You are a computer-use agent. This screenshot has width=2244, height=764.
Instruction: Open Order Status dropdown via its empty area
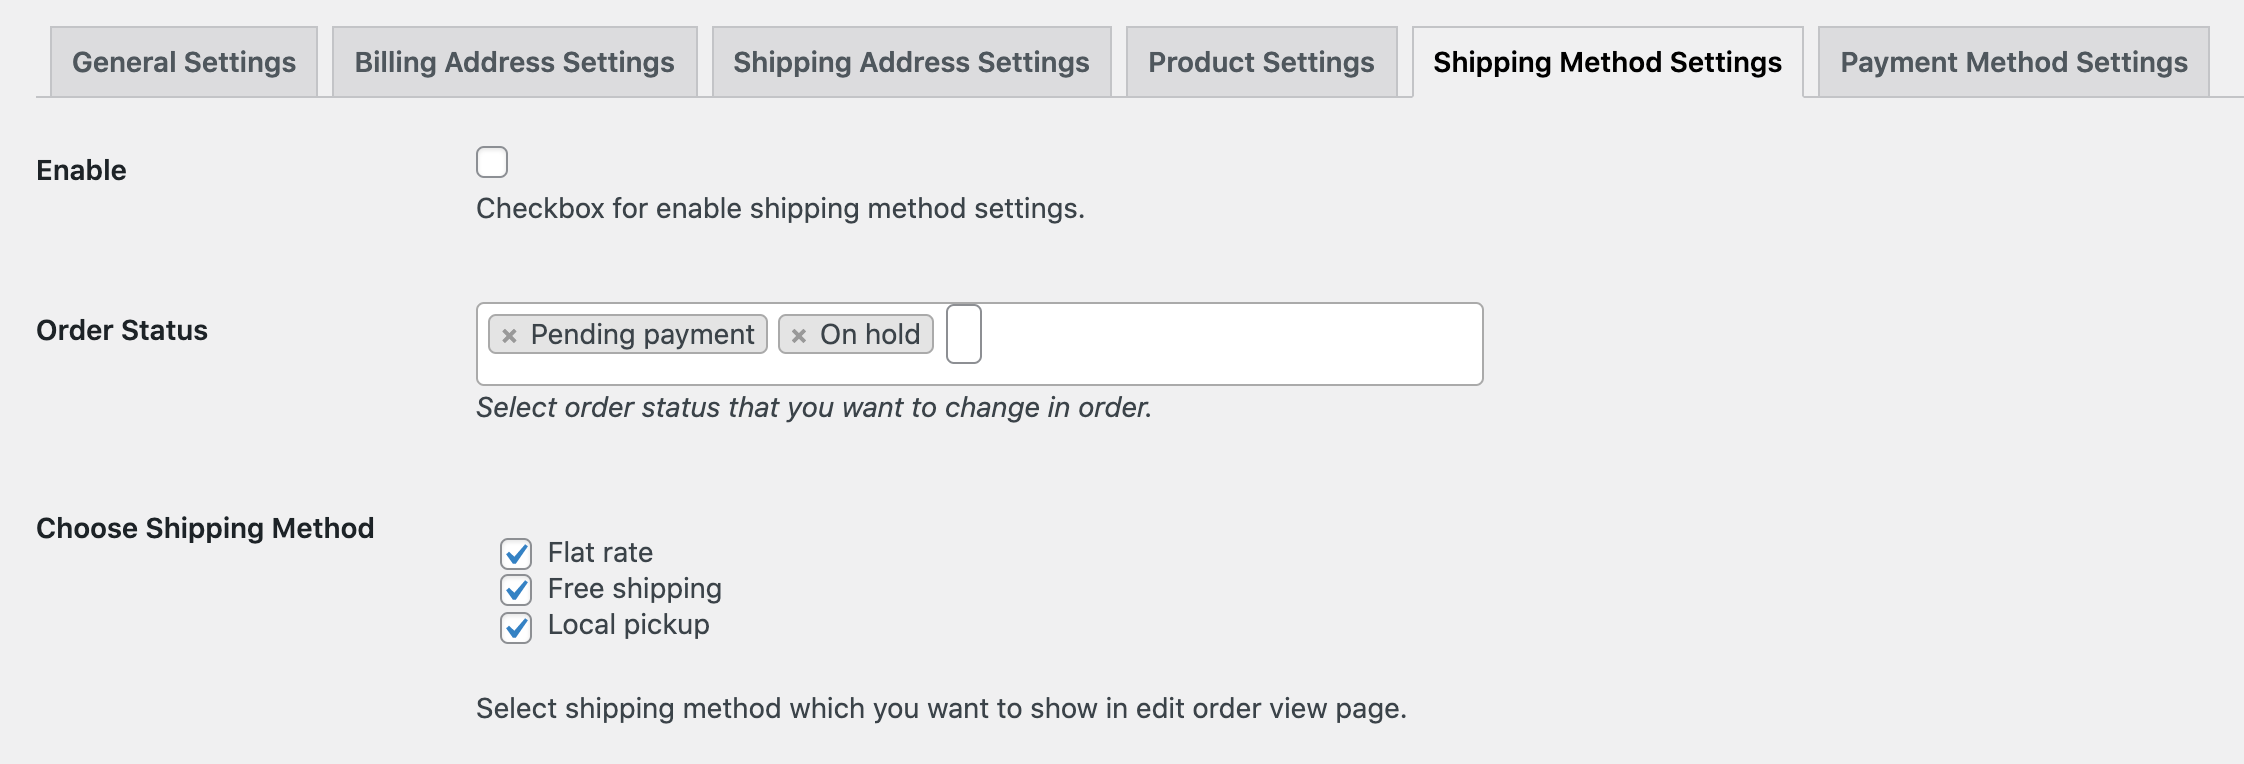[1230, 344]
